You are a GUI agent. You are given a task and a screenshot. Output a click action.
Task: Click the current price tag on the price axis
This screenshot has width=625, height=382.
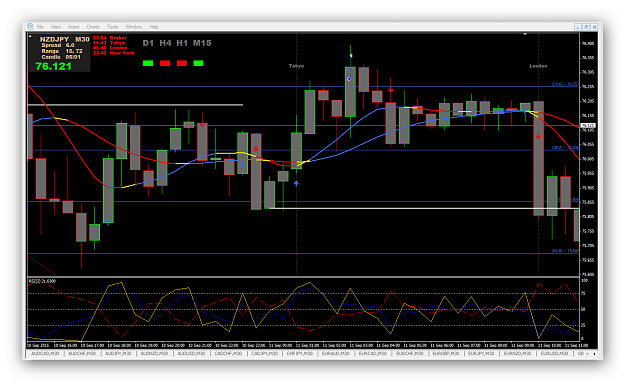[587, 126]
